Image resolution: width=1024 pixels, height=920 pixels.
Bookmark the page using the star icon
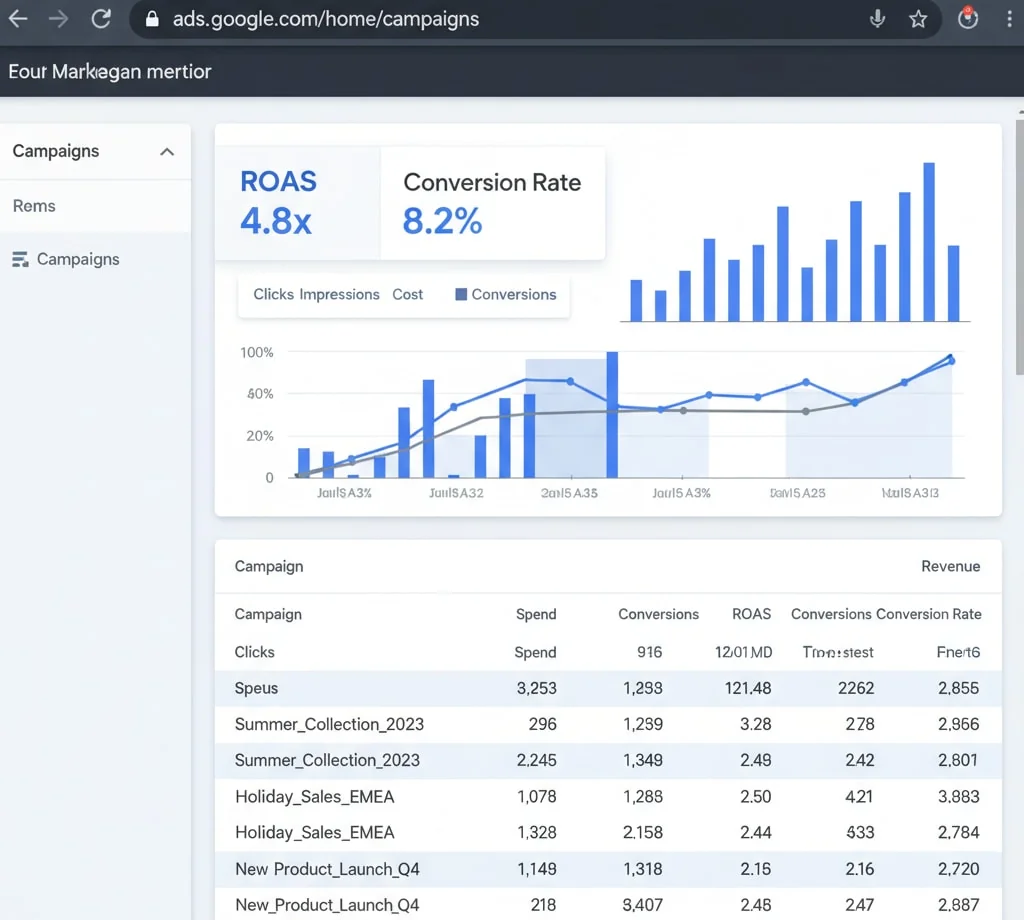[x=919, y=18]
